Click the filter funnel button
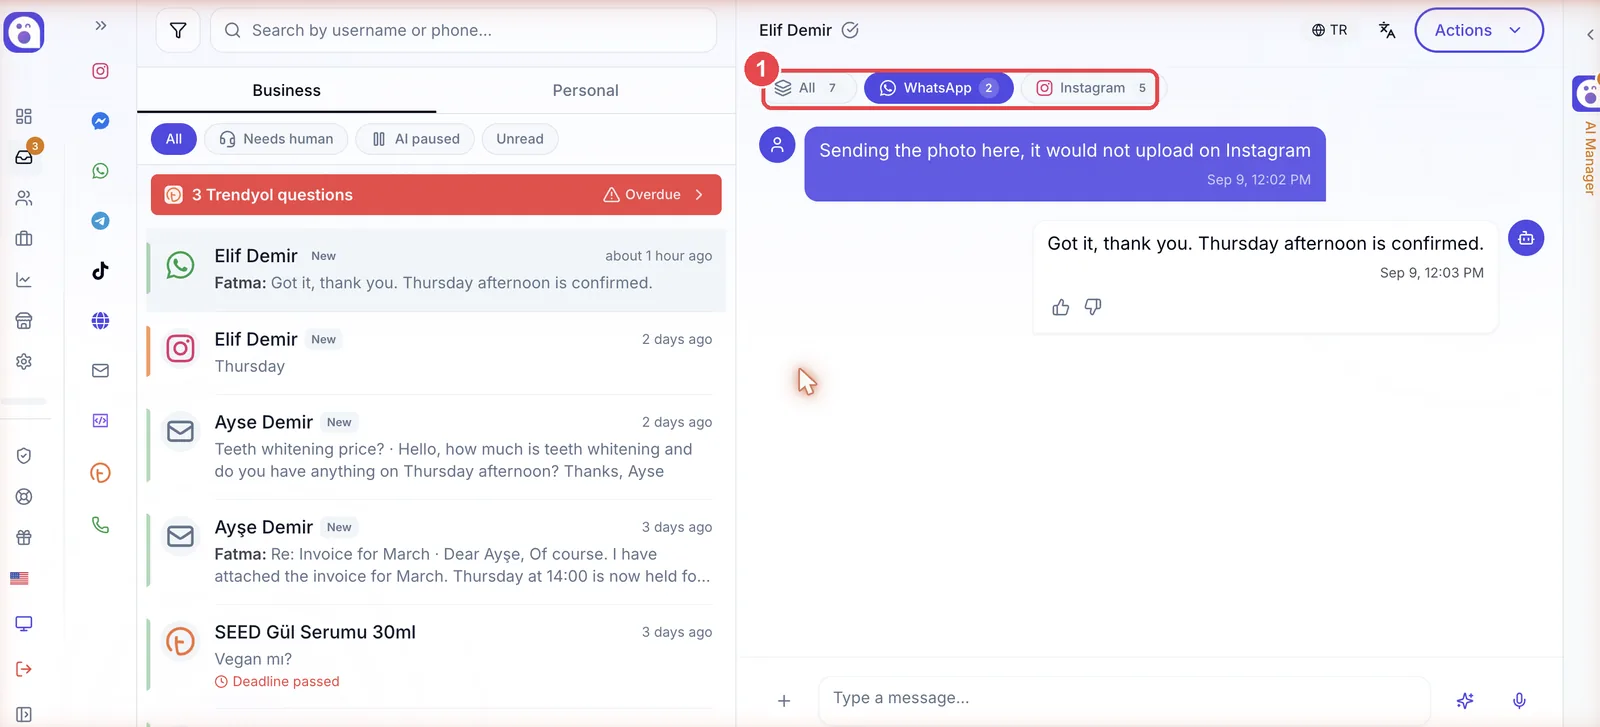The height and width of the screenshot is (727, 1600). pos(178,30)
